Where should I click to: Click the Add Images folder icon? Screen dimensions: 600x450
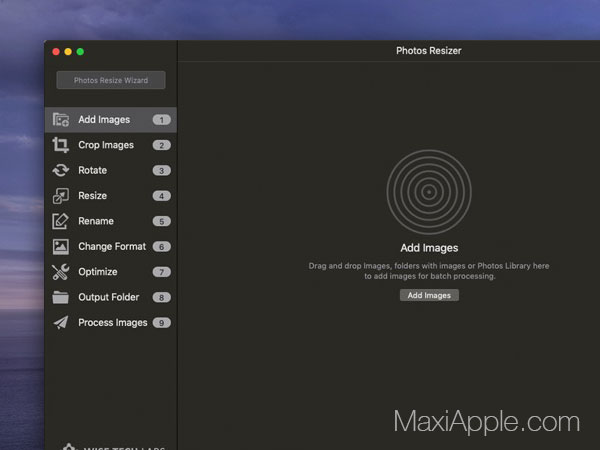point(60,120)
